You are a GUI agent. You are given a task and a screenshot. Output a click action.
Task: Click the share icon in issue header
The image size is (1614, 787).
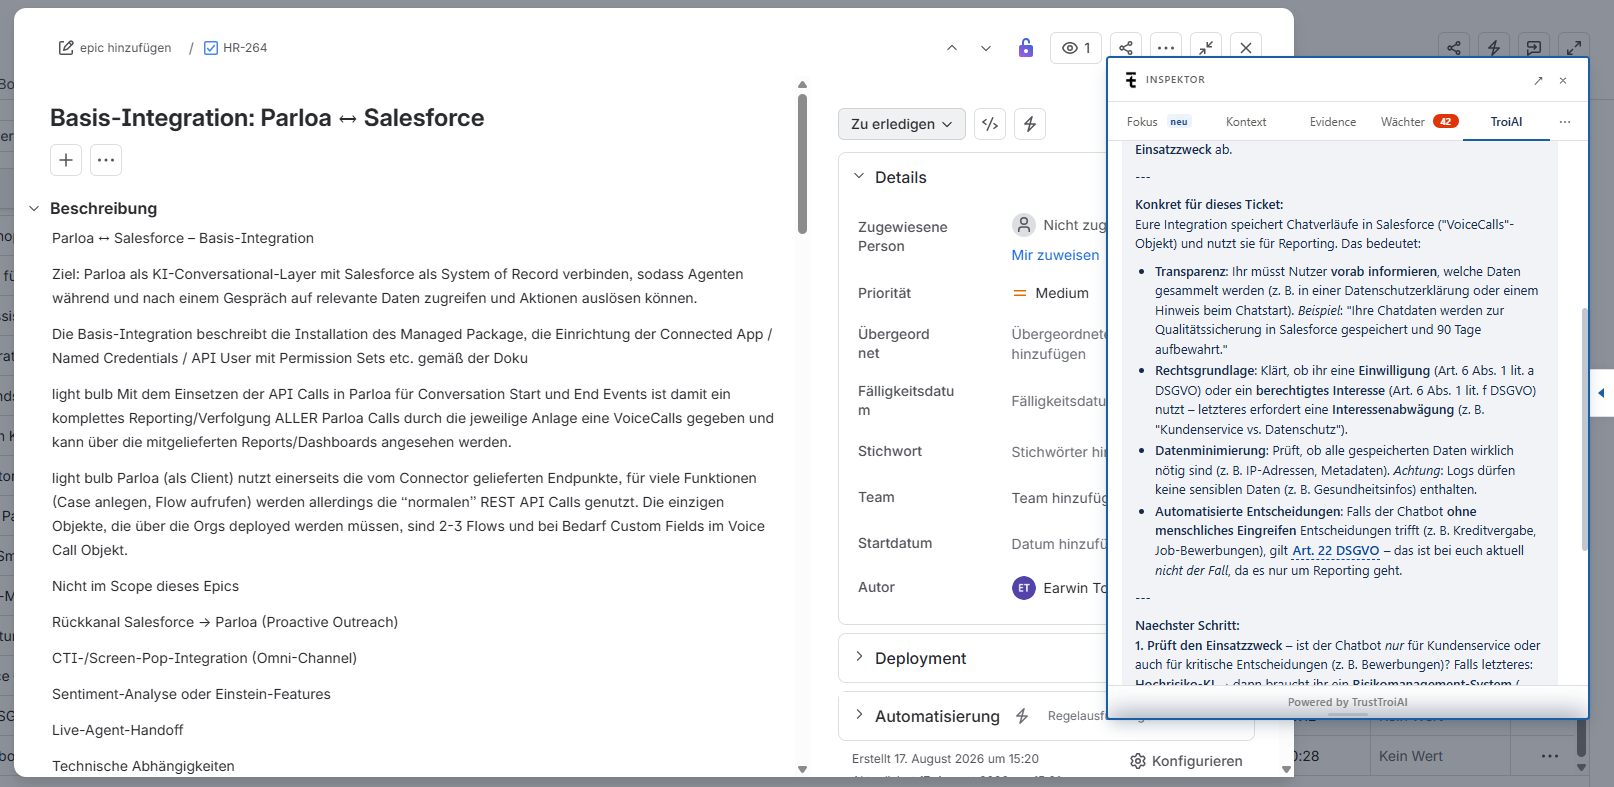pyautogui.click(x=1126, y=48)
